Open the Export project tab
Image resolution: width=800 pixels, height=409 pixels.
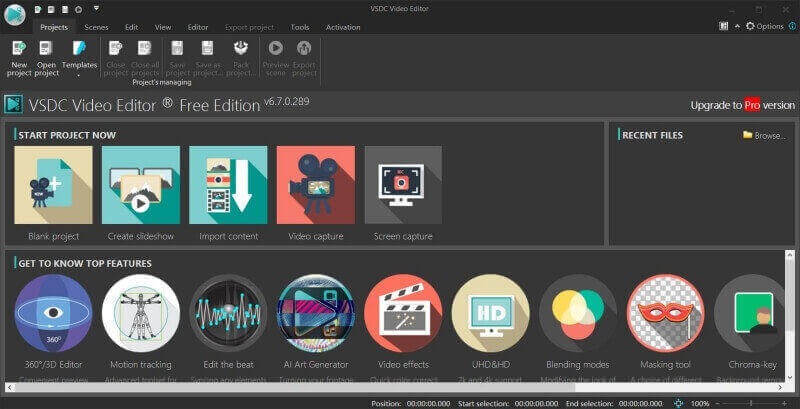(x=249, y=28)
